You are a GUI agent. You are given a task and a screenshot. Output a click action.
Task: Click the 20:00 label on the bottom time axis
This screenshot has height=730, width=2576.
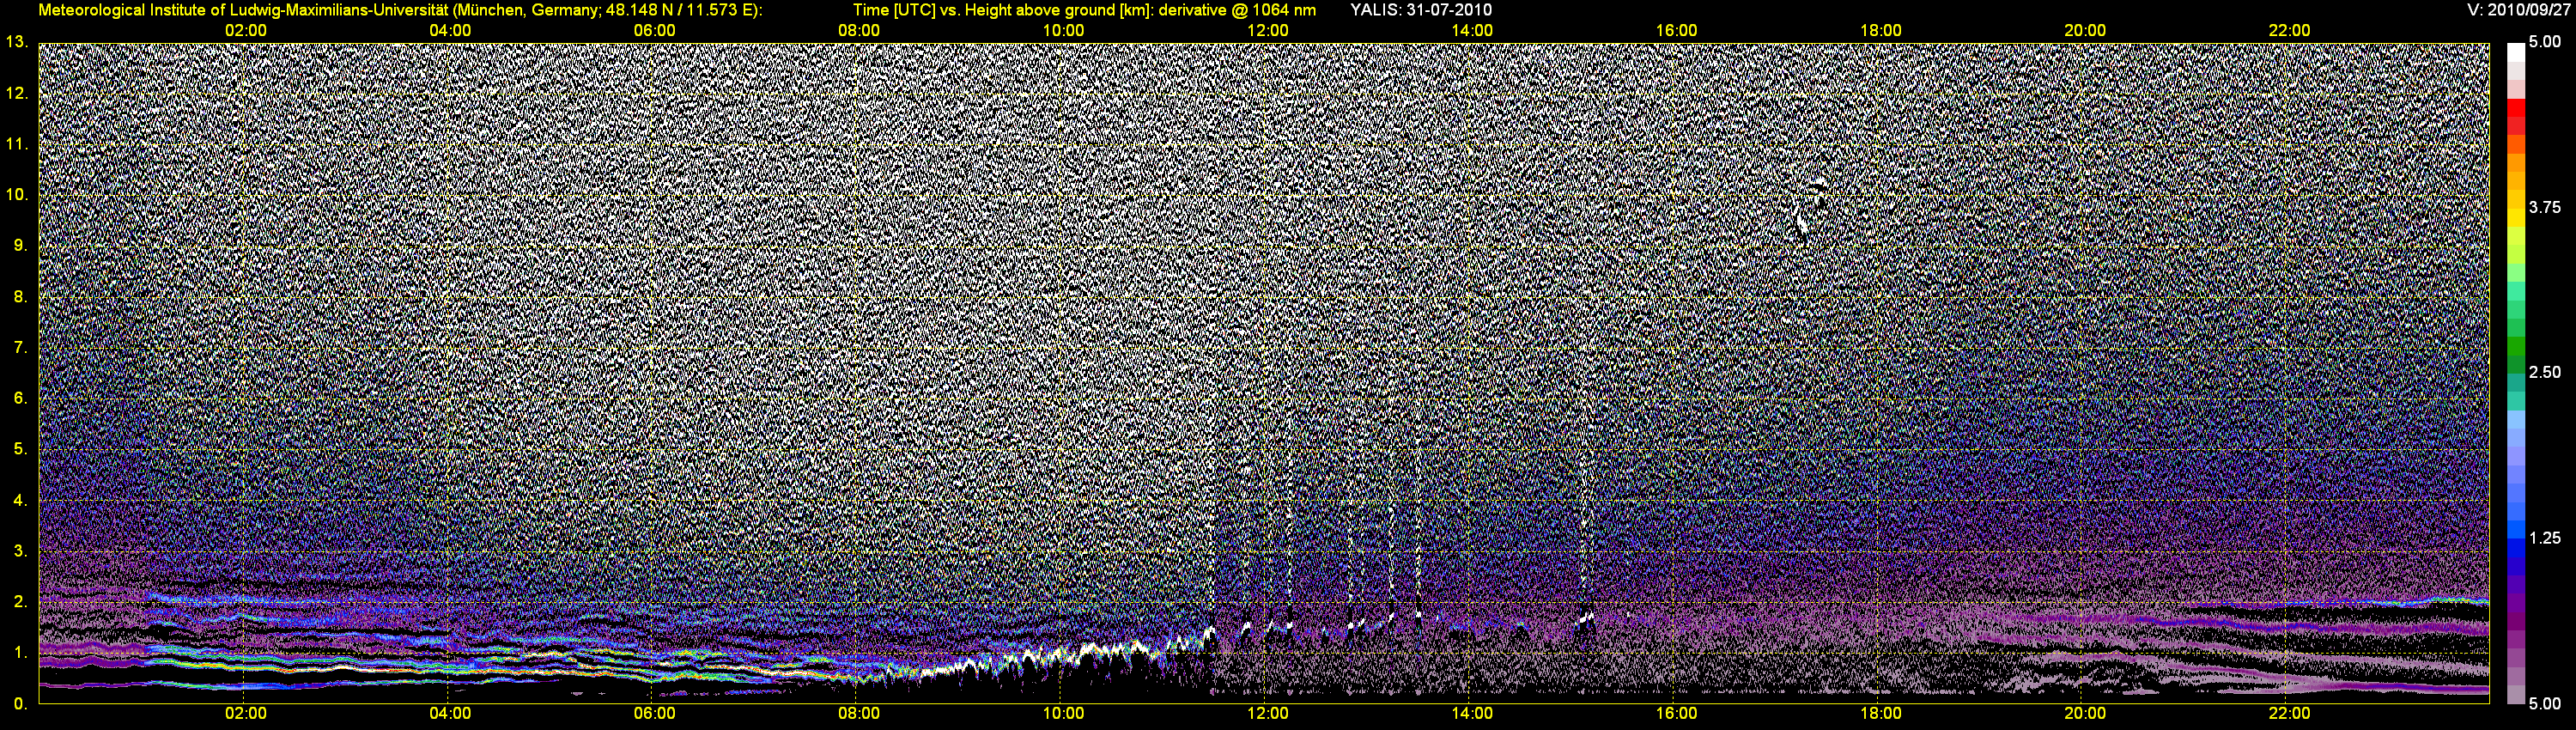2085,713
